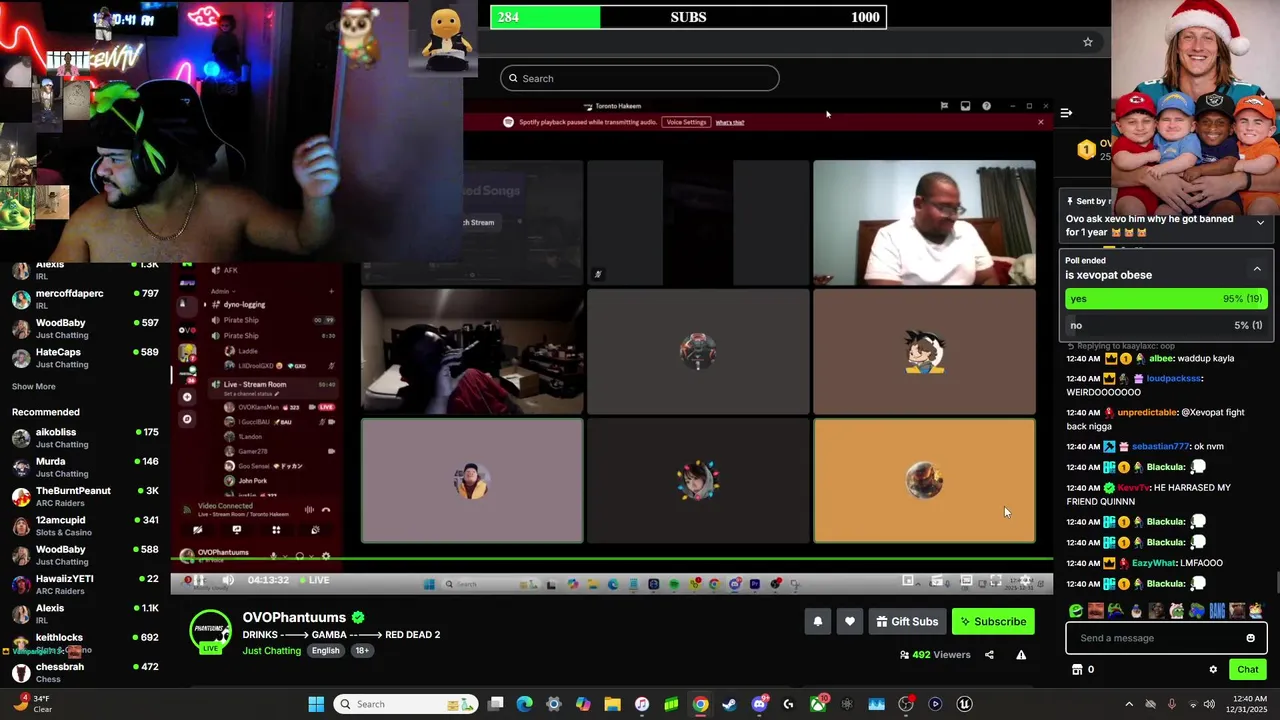
Task: Click username 'loudpackssss' in chat
Action: tap(1174, 379)
